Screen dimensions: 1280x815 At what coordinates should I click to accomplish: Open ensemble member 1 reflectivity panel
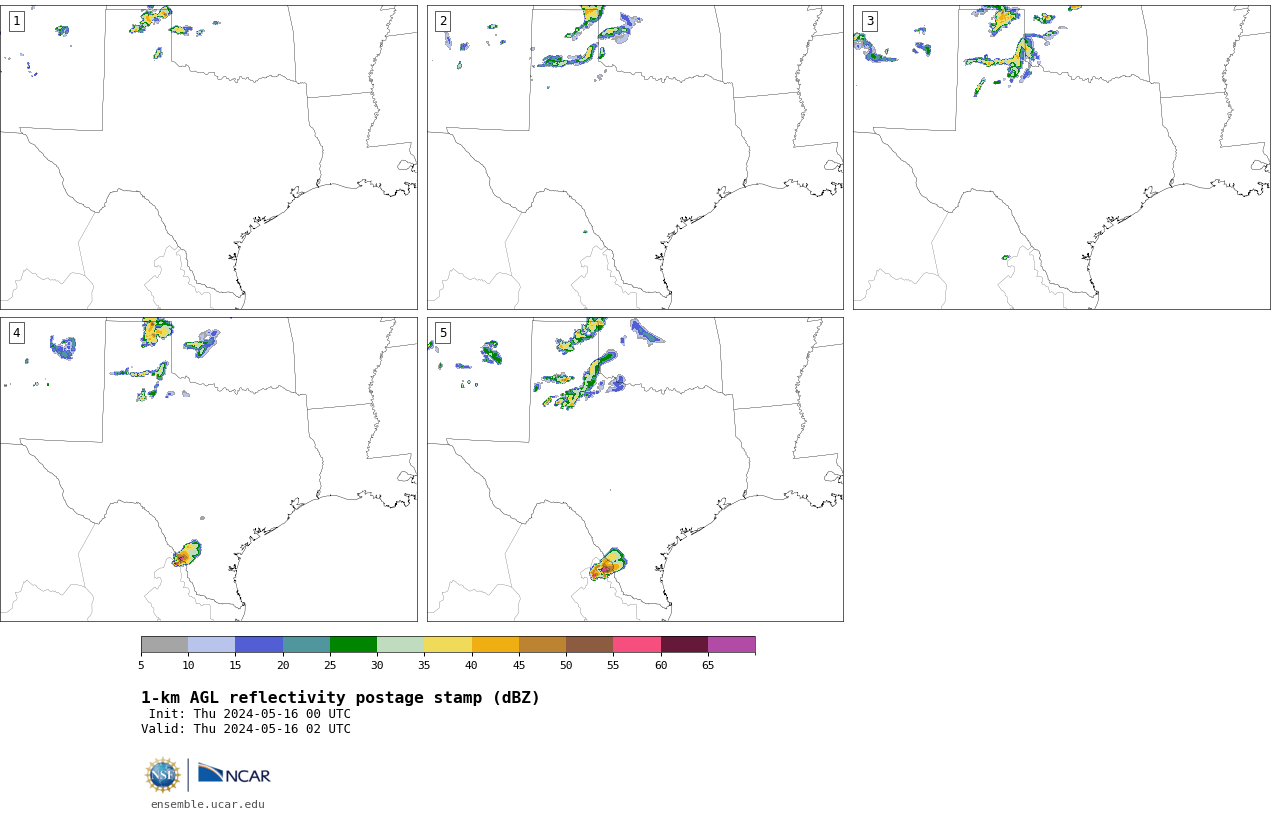pos(208,157)
